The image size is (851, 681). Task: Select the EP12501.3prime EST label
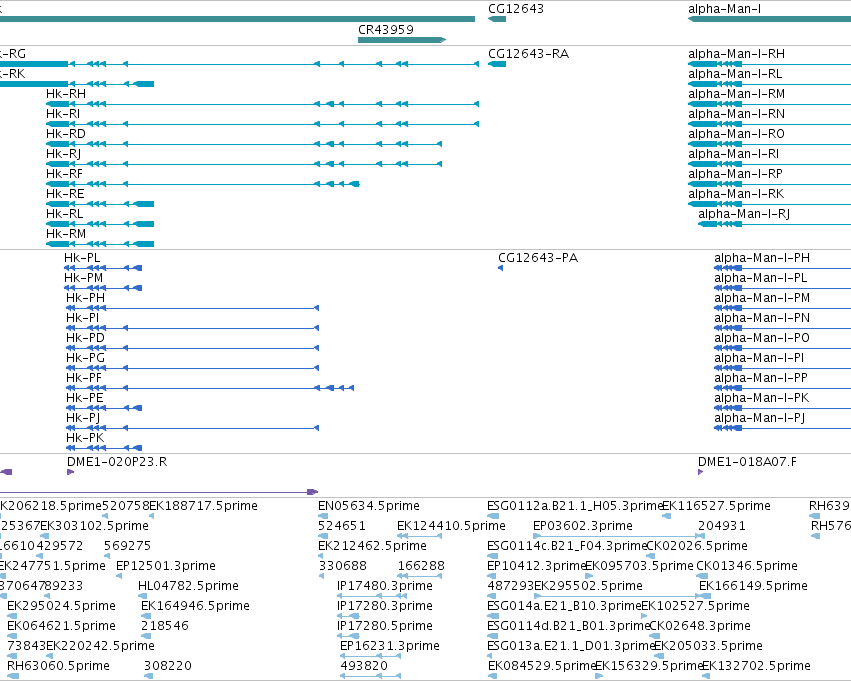point(166,566)
